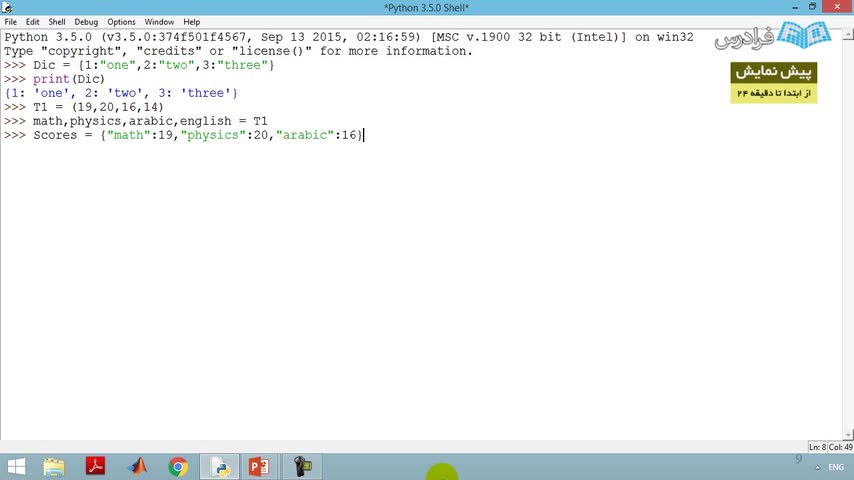854x480 pixels.
Task: Open File Explorer from the taskbar
Action: click(54, 467)
